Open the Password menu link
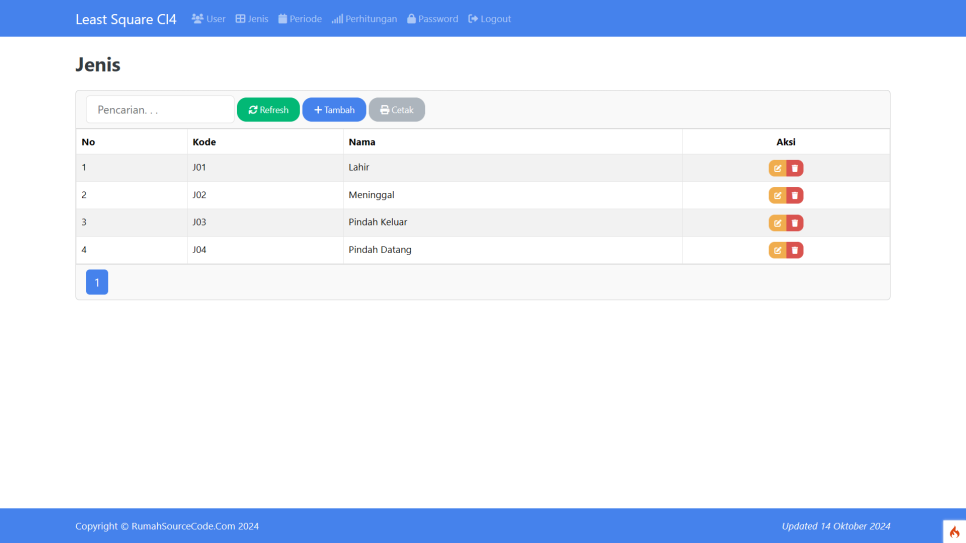966x543 pixels. point(432,19)
